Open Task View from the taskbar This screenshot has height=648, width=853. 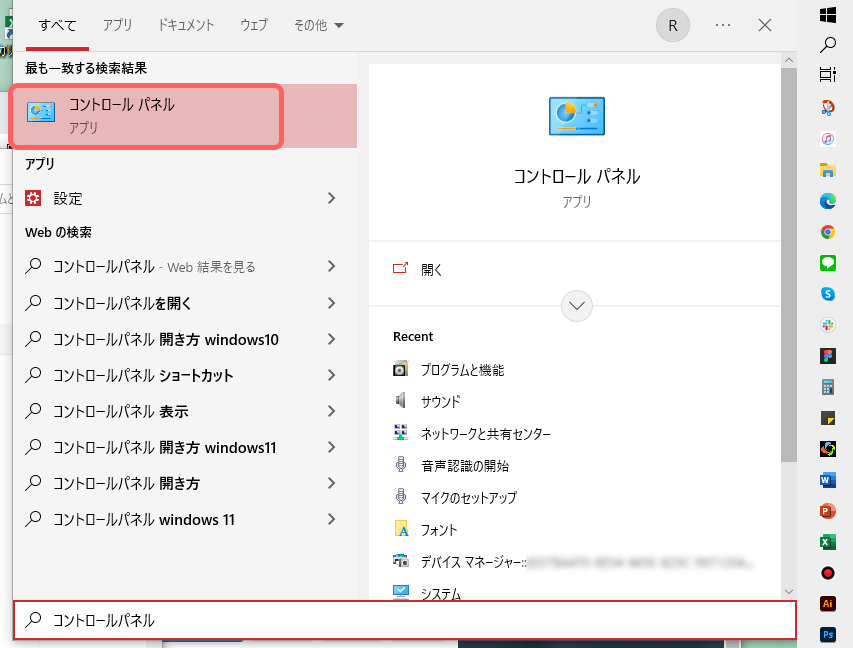coord(827,75)
